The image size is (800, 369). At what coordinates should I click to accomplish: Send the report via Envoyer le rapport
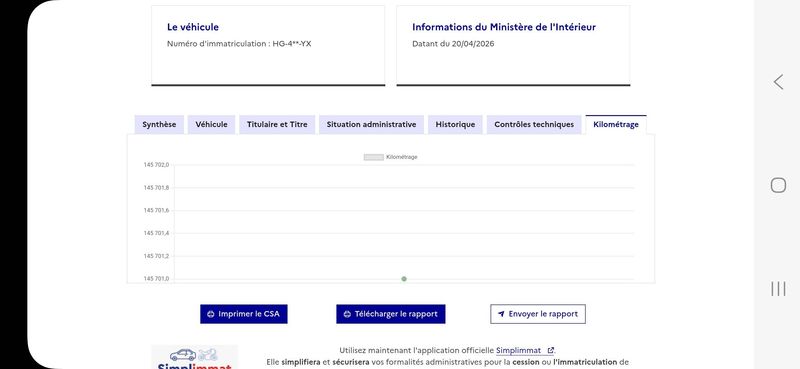coord(538,314)
